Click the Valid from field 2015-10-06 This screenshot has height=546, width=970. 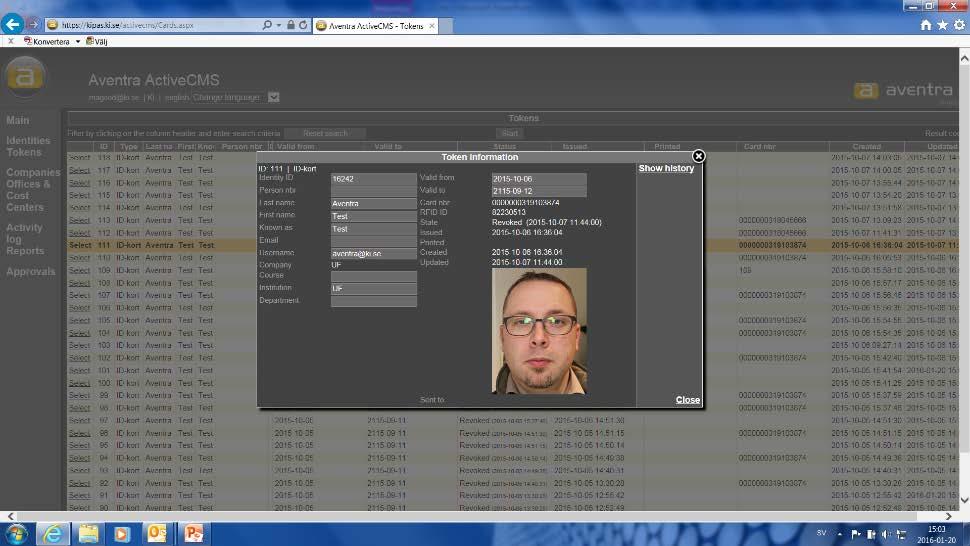point(539,179)
